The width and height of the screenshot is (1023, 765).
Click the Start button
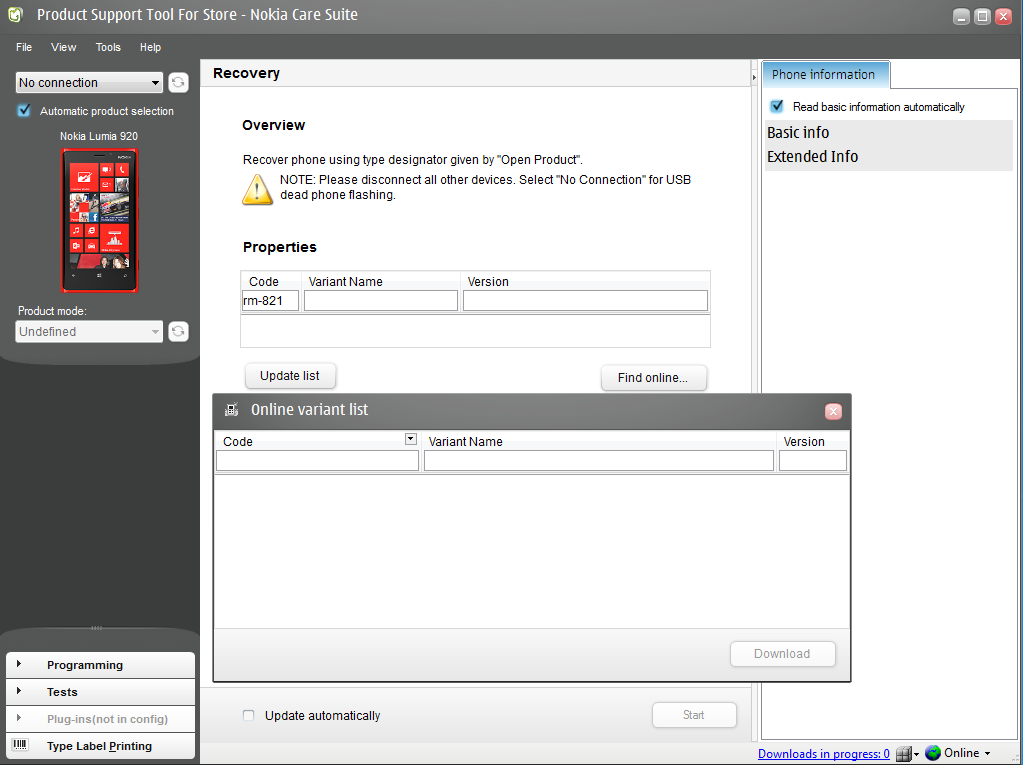pos(694,715)
